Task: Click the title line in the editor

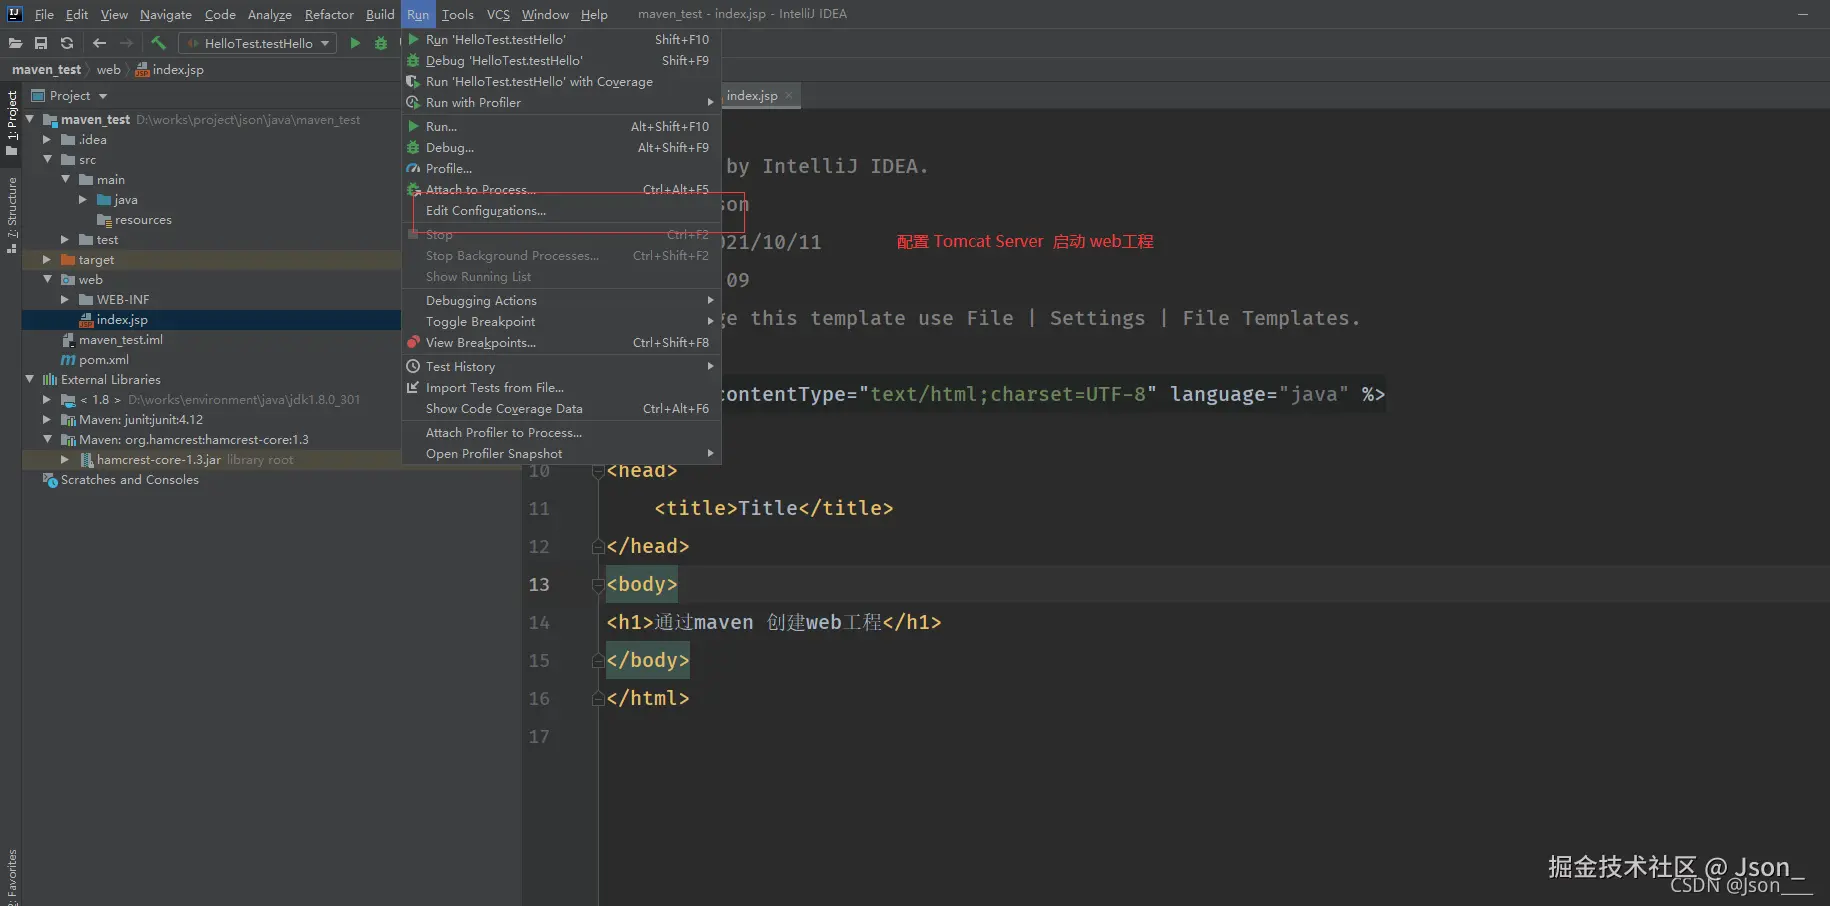Action: click(x=774, y=508)
